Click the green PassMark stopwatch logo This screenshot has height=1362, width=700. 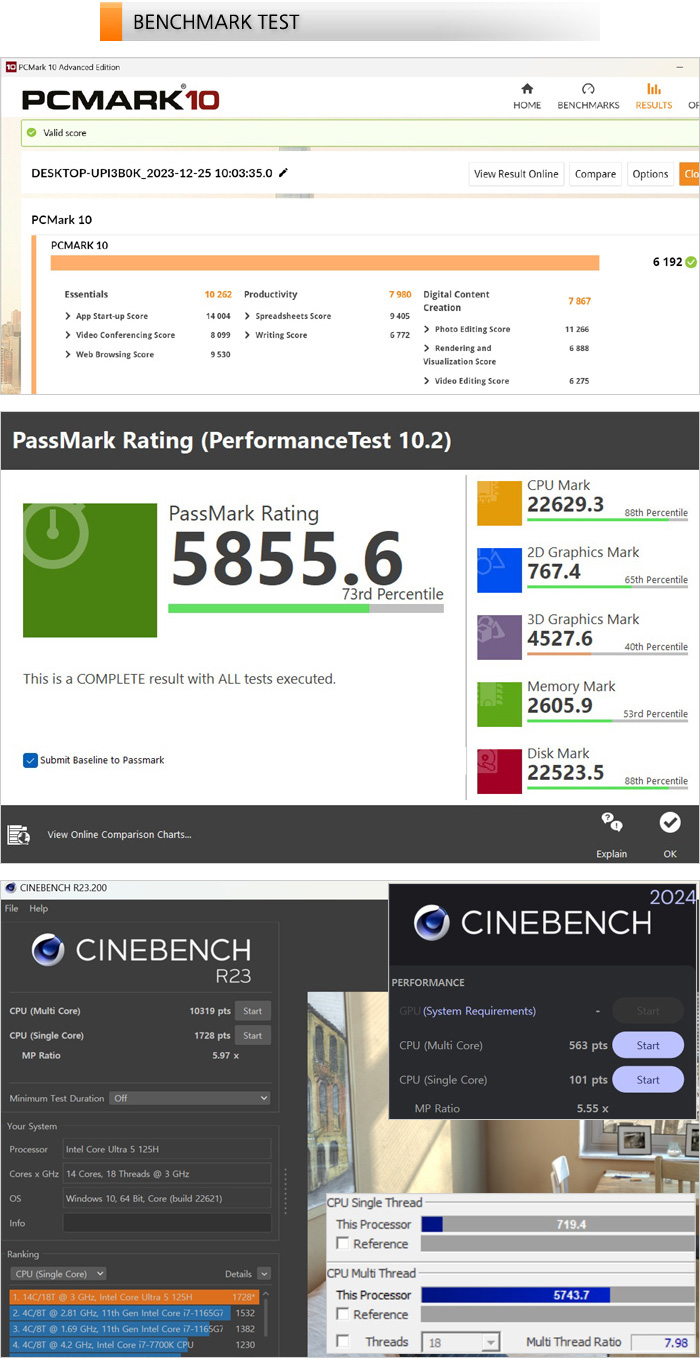90,570
